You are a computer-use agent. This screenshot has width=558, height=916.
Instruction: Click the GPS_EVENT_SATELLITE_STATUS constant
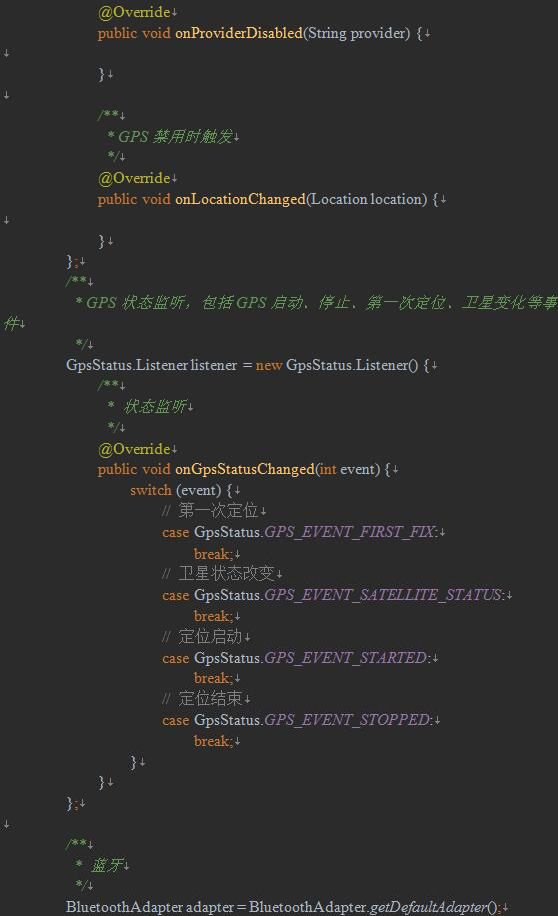pos(383,595)
